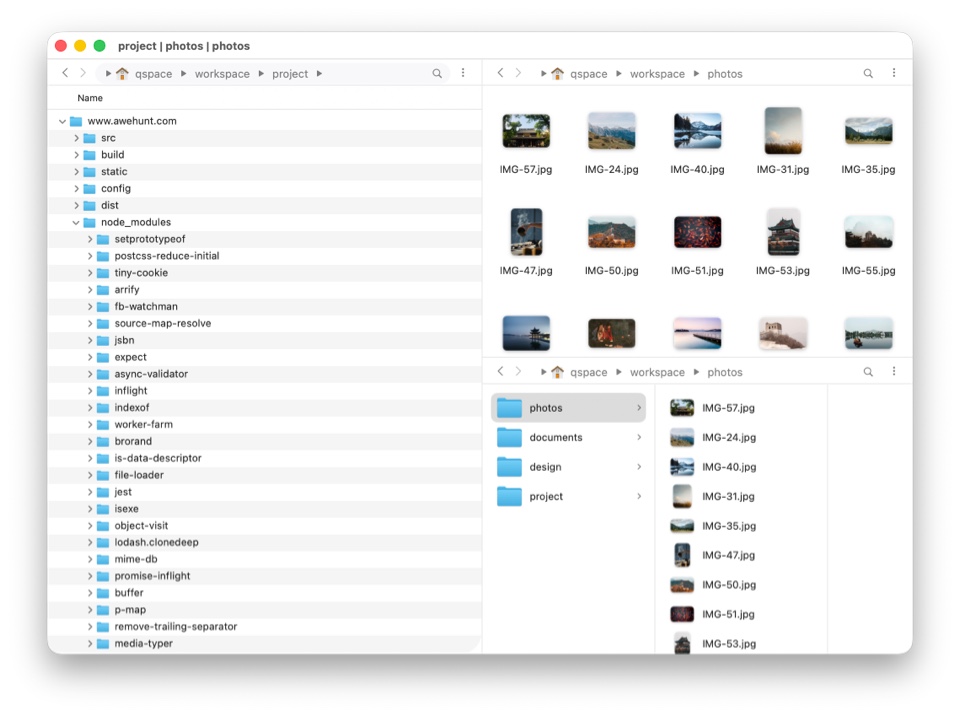This screenshot has height=715, width=960.
Task: Select IMG-47.jpg in the column list
Action: 728,555
